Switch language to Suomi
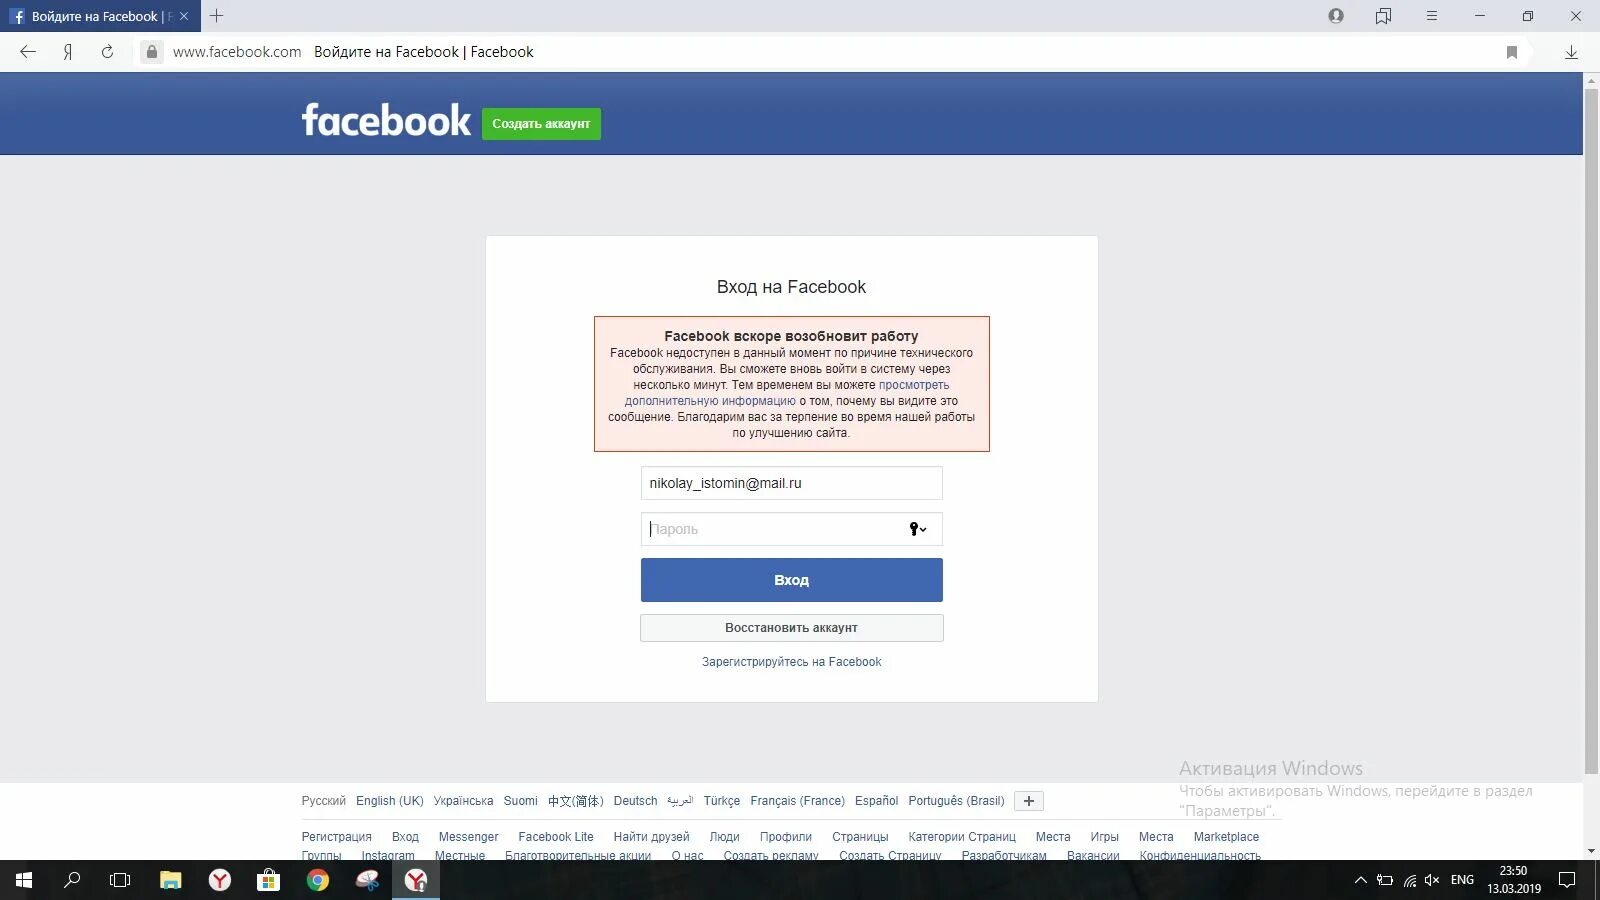The image size is (1600, 900). [520, 801]
